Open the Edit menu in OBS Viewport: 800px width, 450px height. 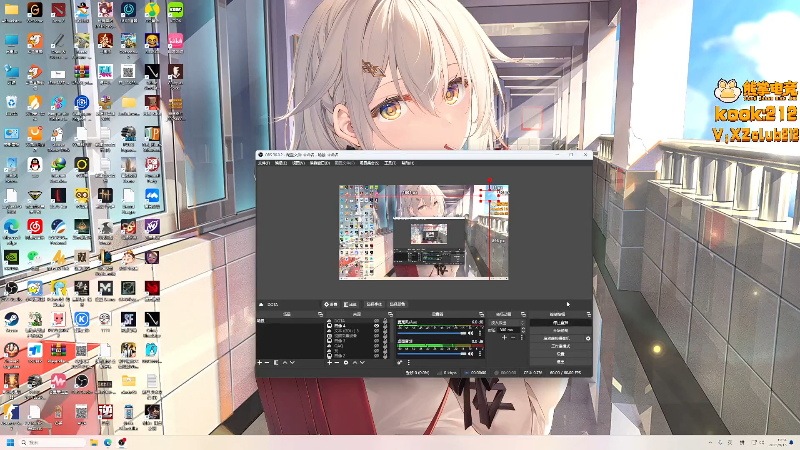[281, 163]
